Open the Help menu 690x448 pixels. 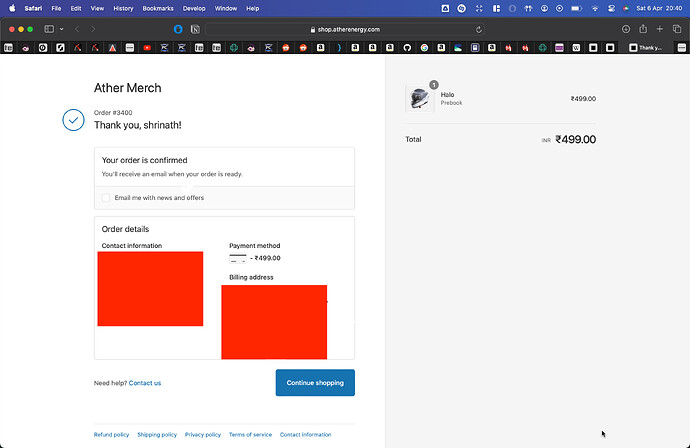click(x=253, y=8)
